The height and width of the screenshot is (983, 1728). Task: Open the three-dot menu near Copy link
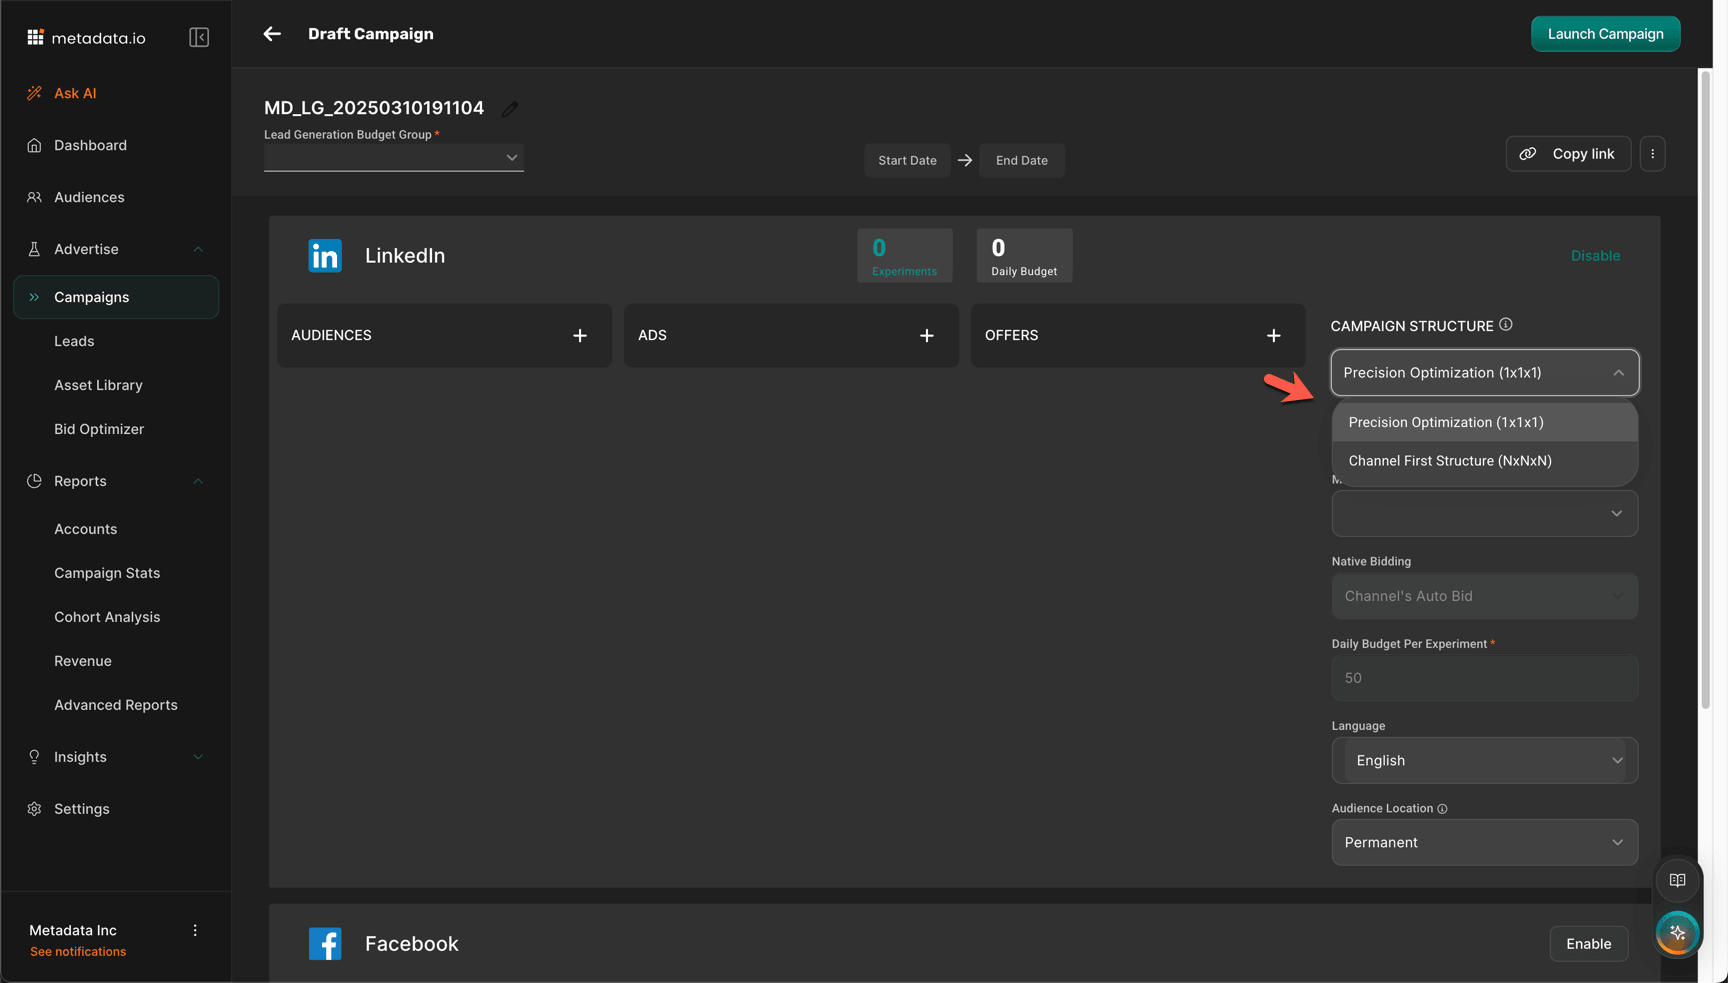point(1653,153)
